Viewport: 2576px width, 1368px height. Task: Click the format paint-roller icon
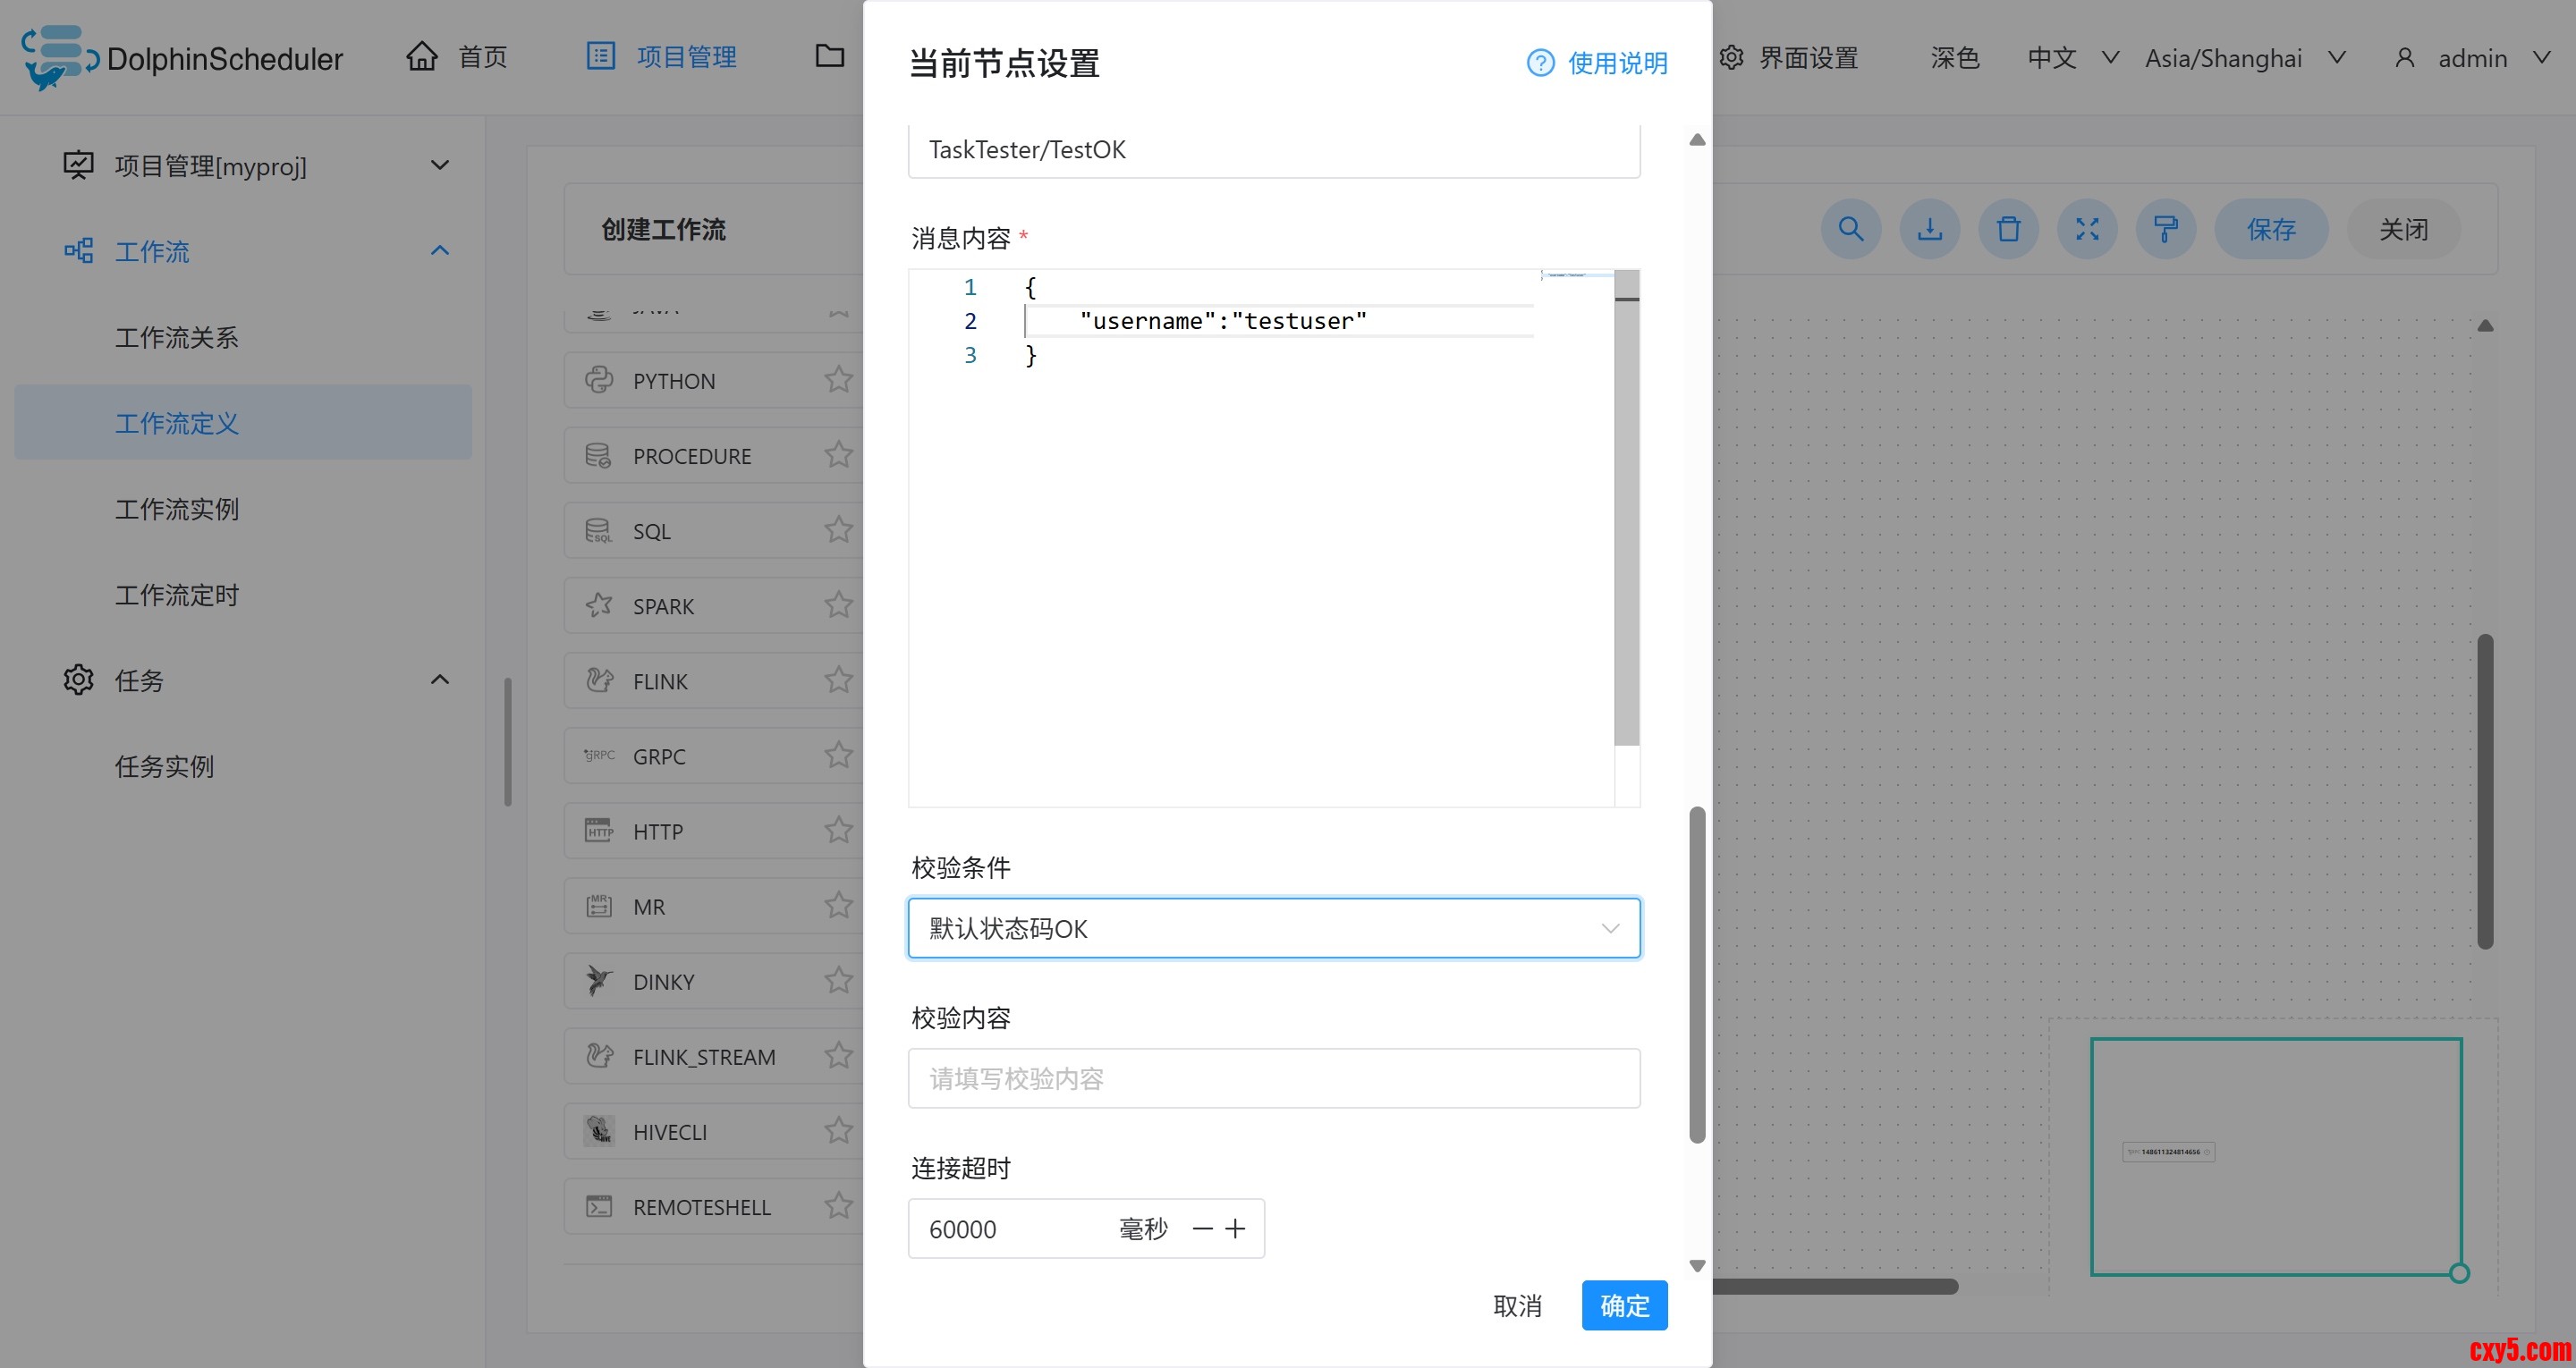tap(2166, 229)
